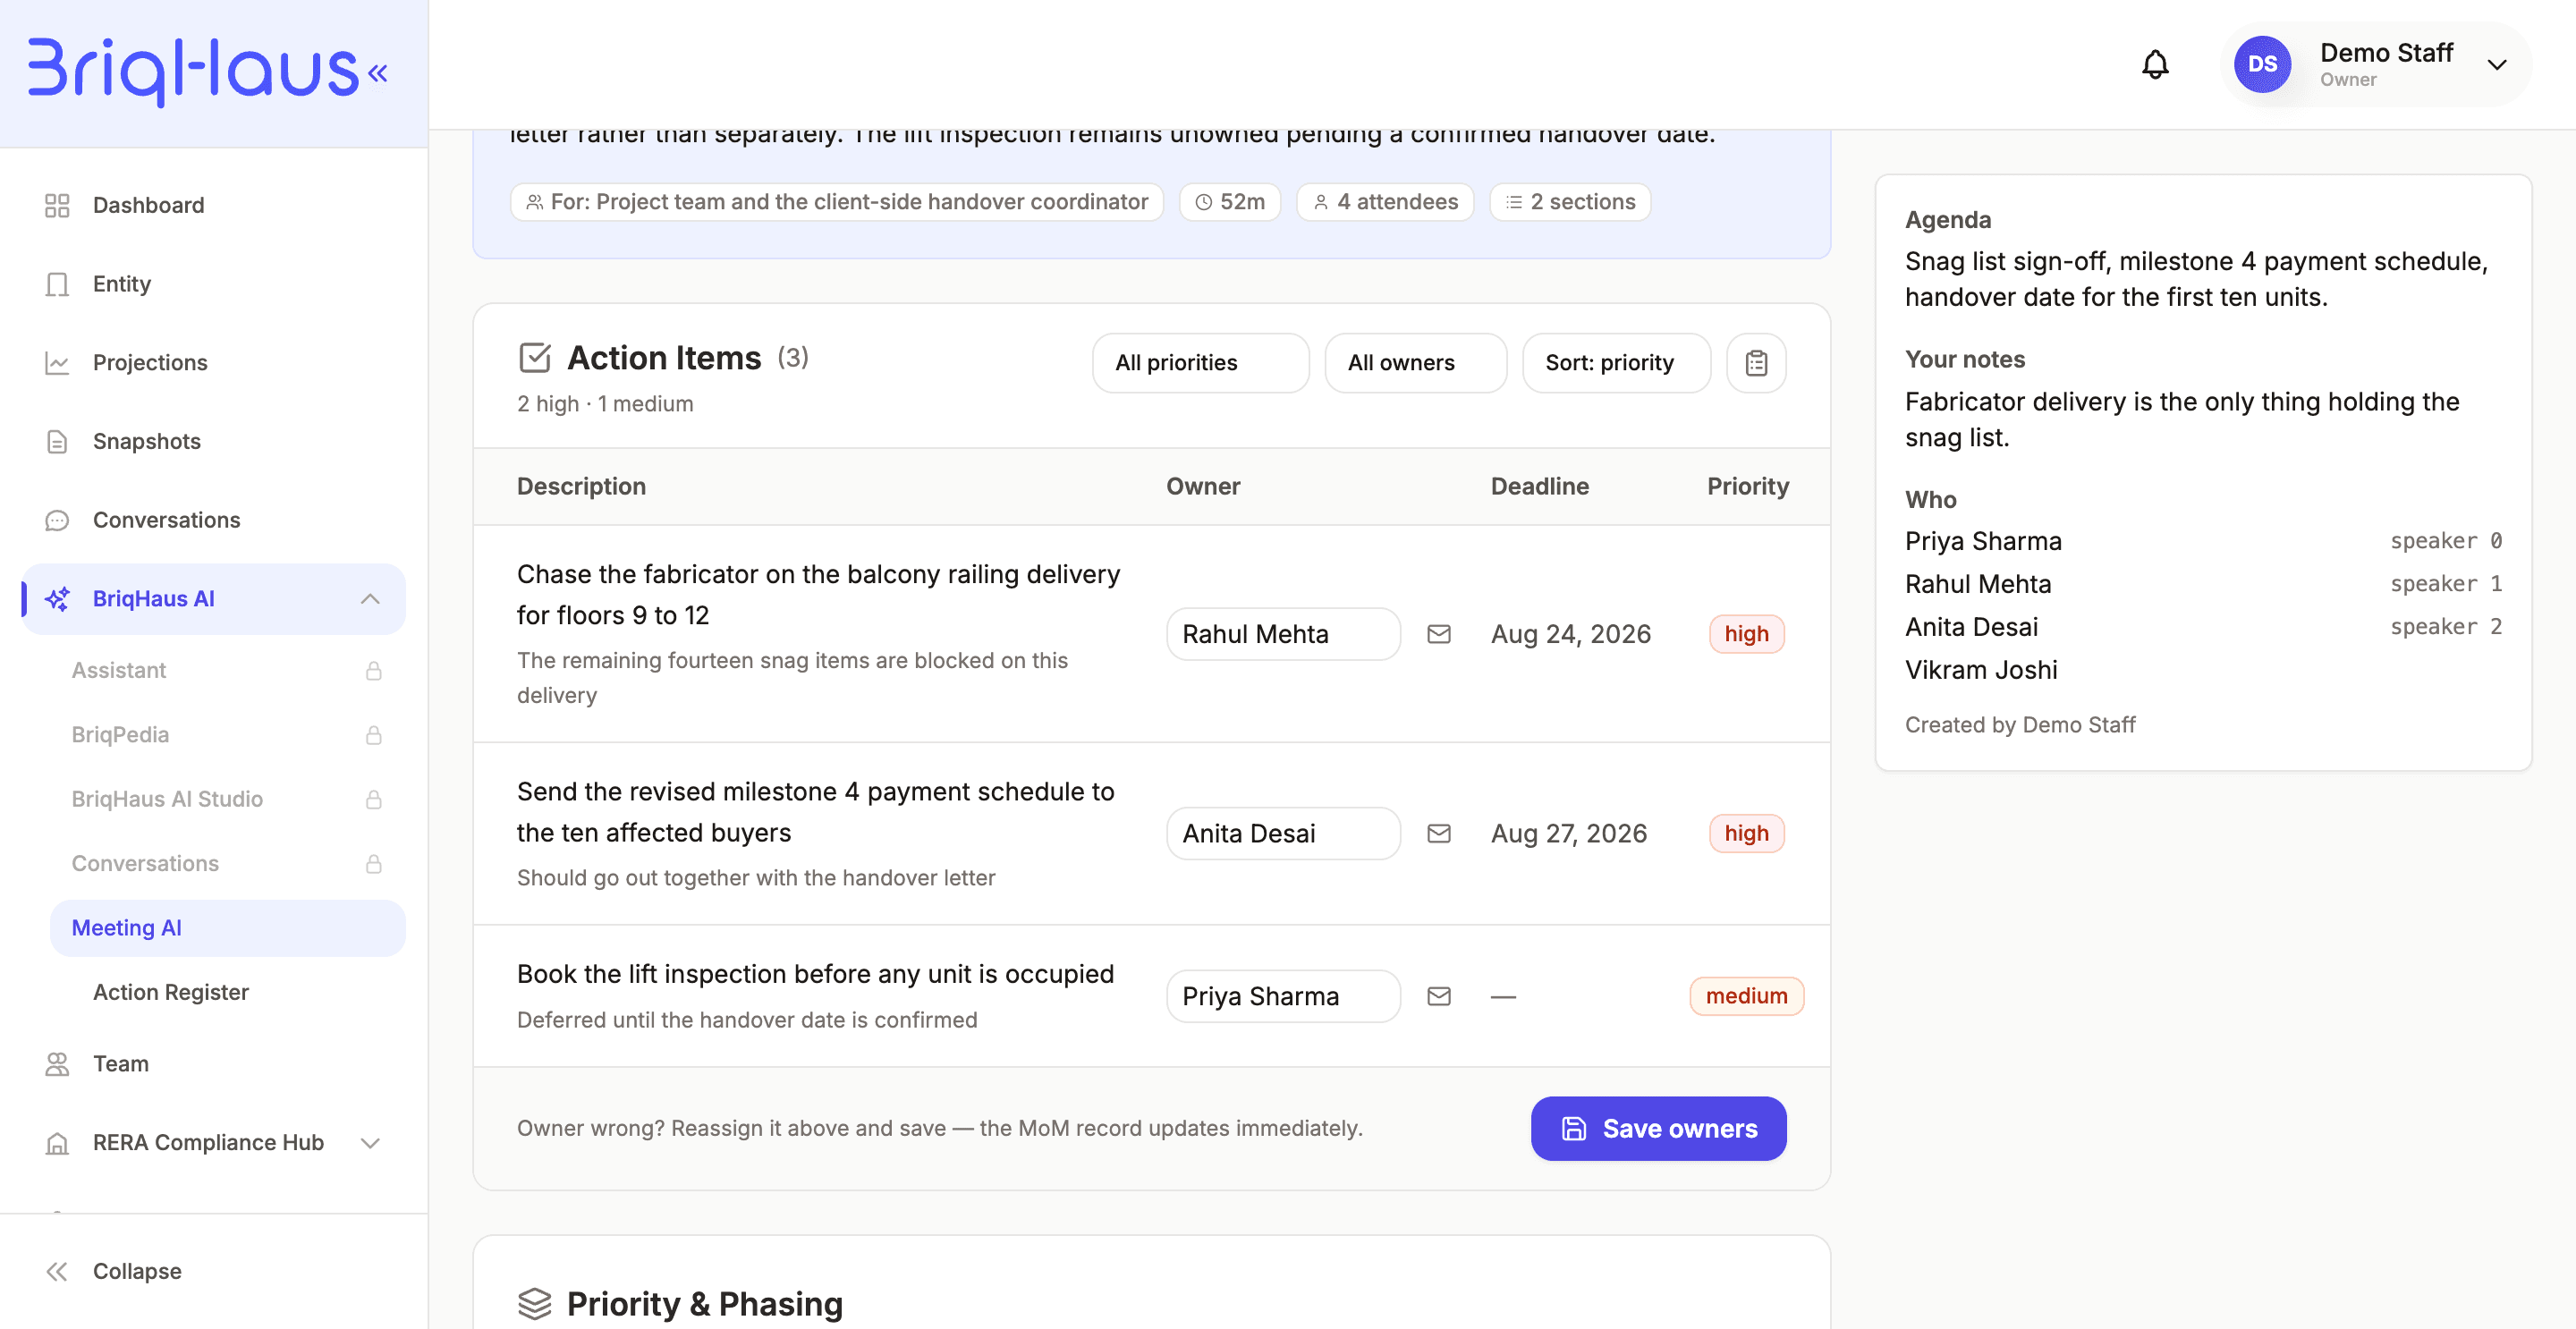Click the empty deadline dash for lift inspection

1503,997
